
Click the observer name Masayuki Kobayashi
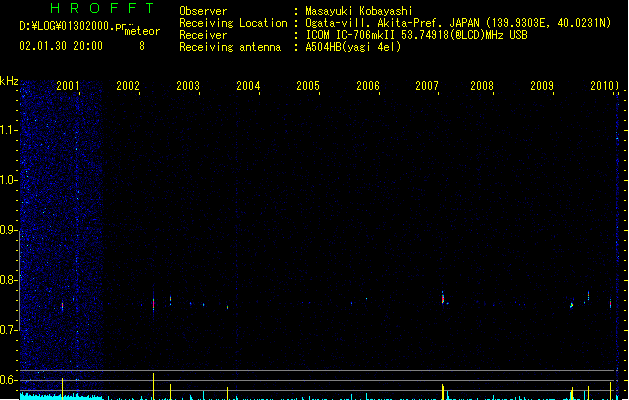pyautogui.click(x=359, y=11)
